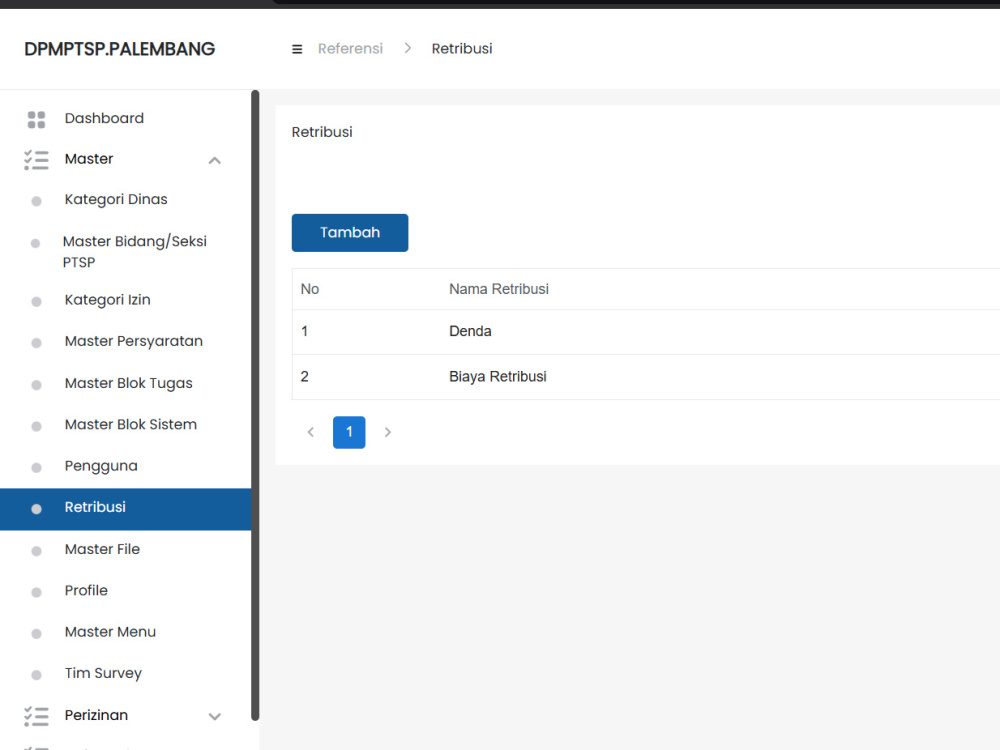Select the Biaya Retribusi table row

645,377
